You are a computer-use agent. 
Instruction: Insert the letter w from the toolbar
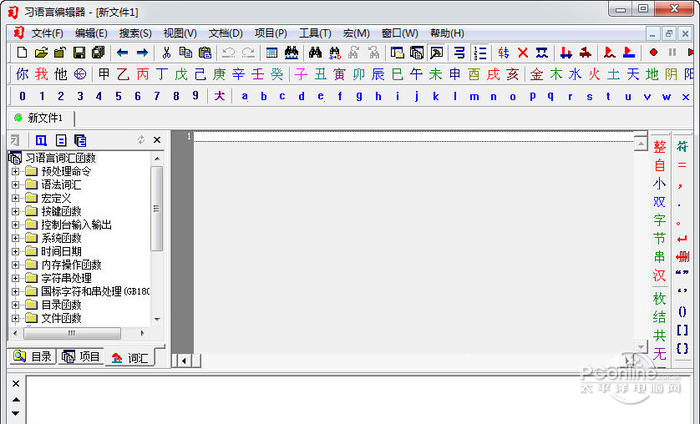[666, 96]
